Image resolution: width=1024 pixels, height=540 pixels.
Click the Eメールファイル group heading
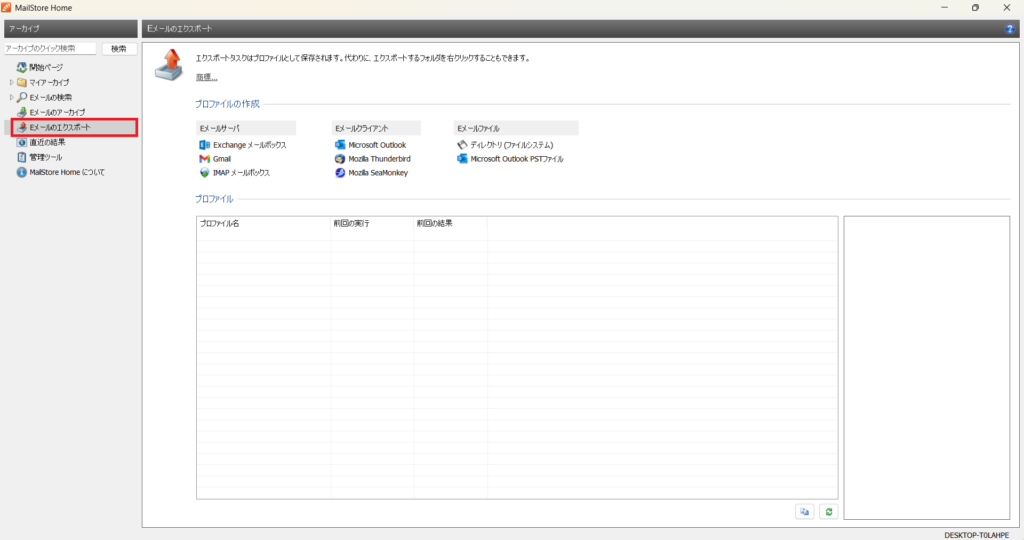click(516, 129)
